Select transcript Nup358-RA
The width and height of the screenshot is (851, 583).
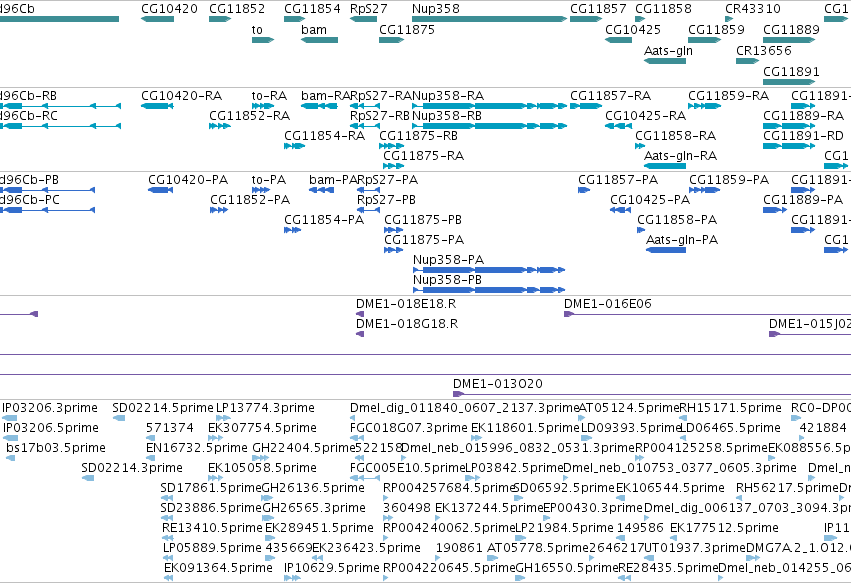coord(490,106)
